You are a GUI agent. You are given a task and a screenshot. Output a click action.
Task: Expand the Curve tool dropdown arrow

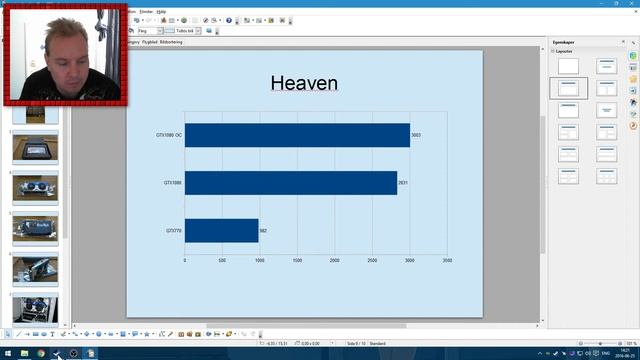pyautogui.click(x=68, y=334)
